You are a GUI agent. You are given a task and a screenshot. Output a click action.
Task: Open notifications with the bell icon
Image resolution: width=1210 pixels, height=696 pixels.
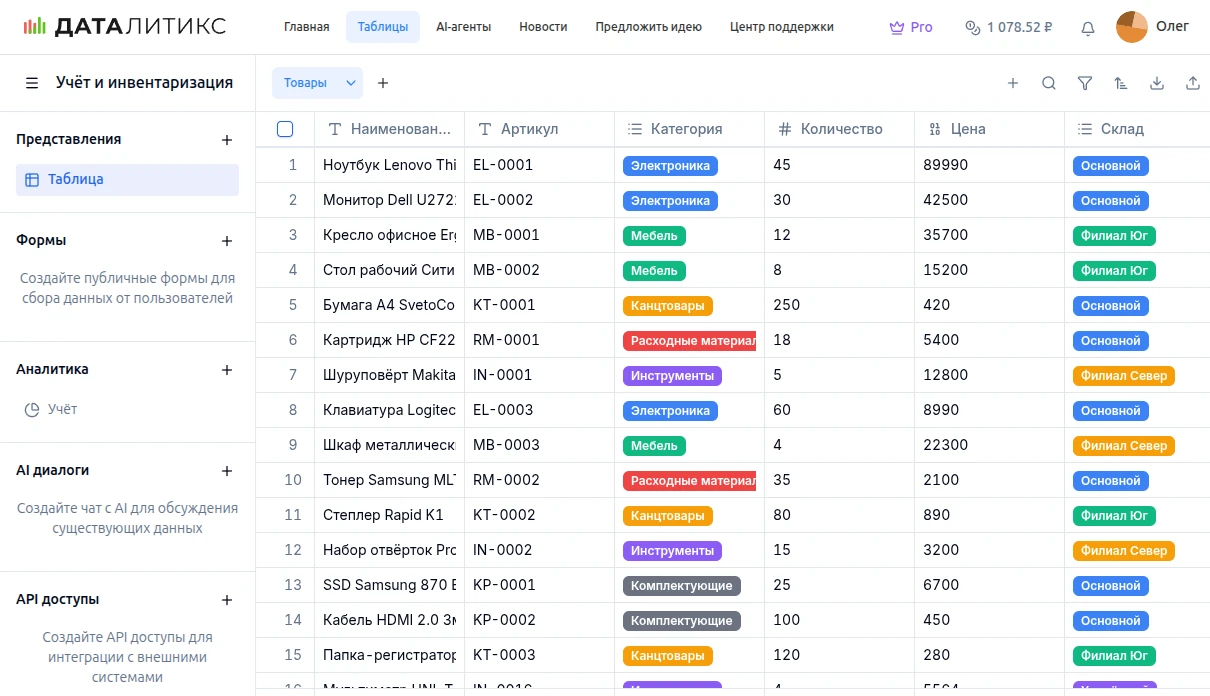click(1088, 28)
